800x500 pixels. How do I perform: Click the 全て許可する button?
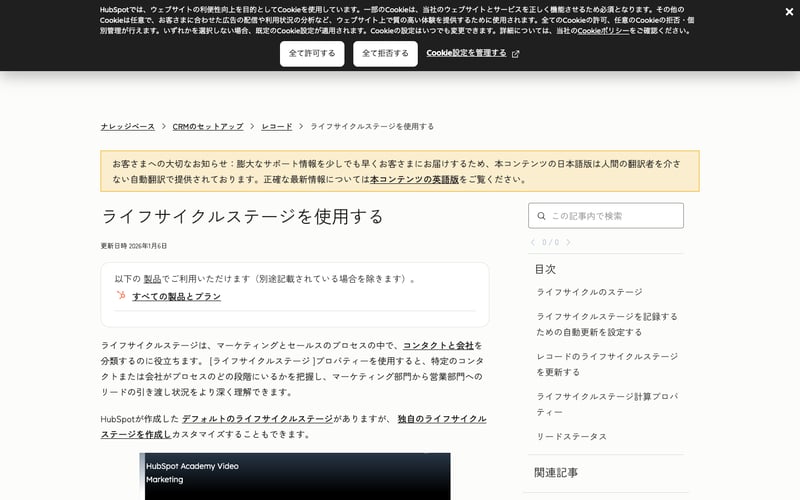coord(312,54)
